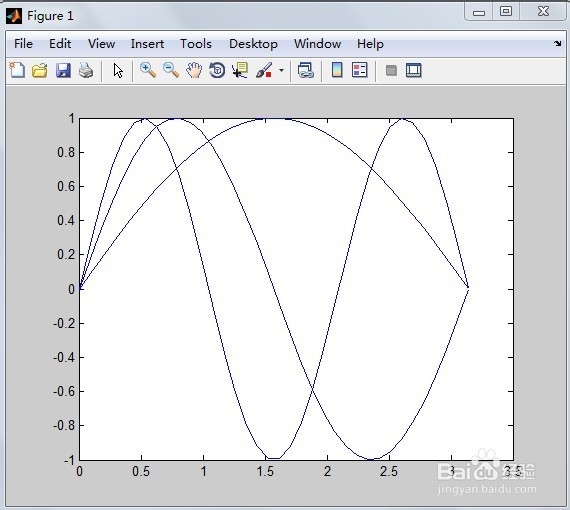The width and height of the screenshot is (570, 510).
Task: Insert a legend using the toolbar icon
Action: tap(360, 70)
